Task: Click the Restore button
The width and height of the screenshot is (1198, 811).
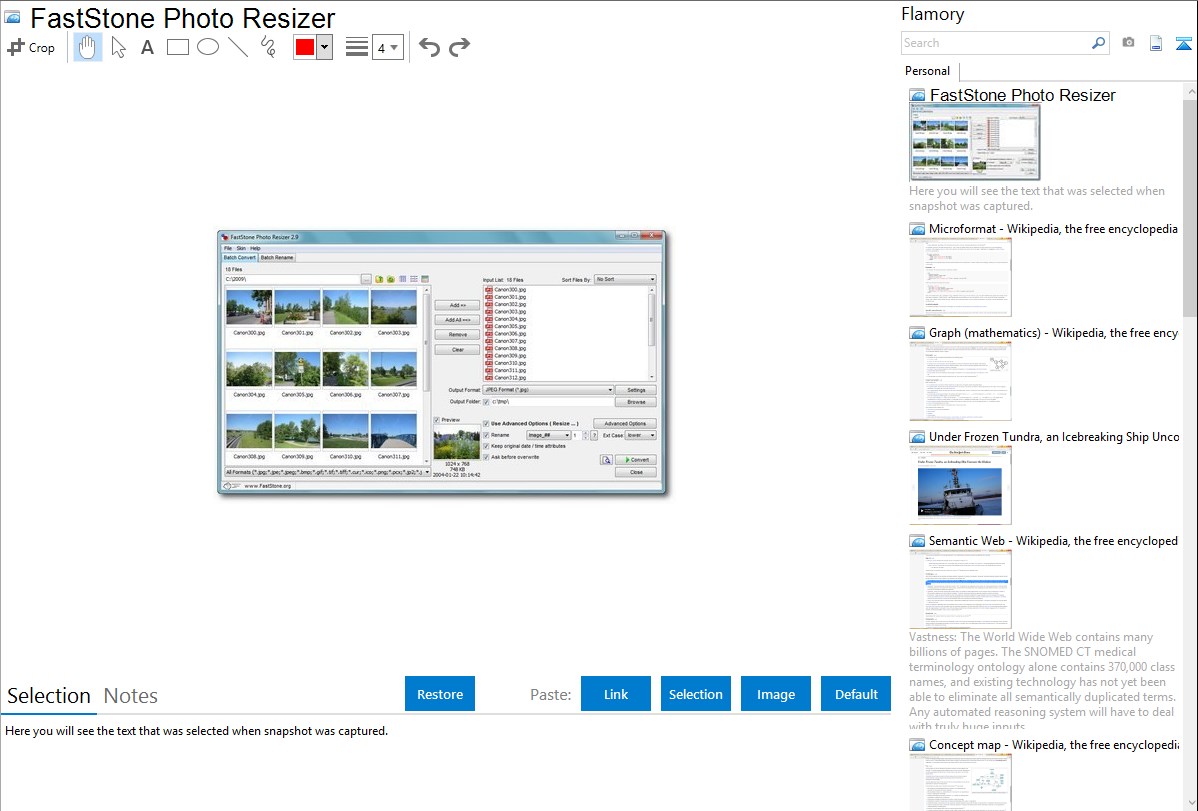Action: [x=440, y=694]
